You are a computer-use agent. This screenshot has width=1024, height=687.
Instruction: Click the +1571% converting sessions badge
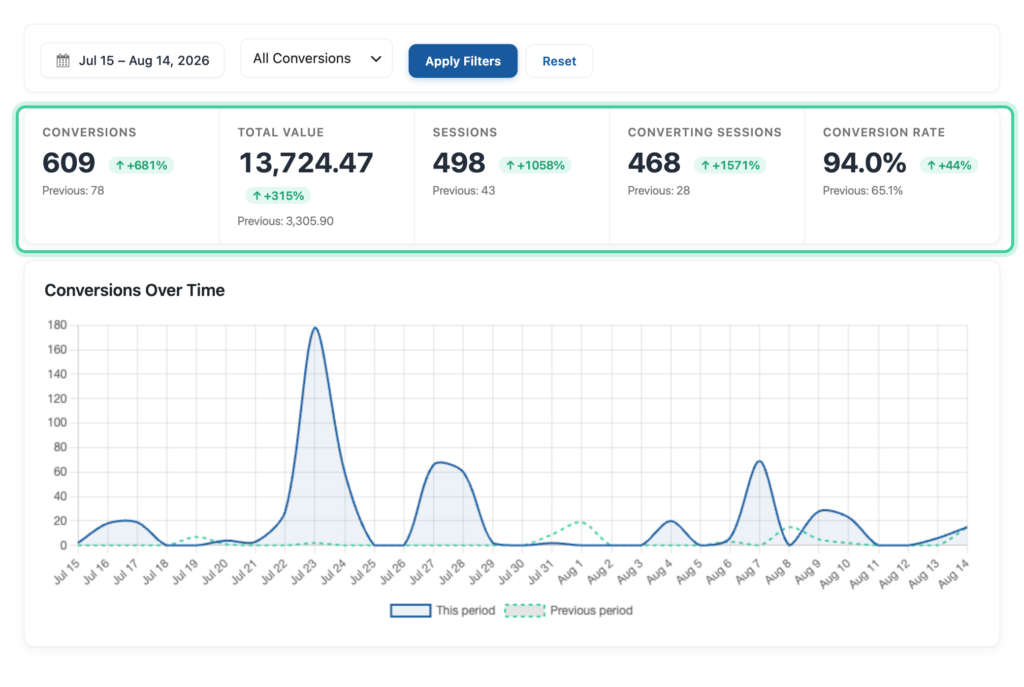(x=730, y=165)
